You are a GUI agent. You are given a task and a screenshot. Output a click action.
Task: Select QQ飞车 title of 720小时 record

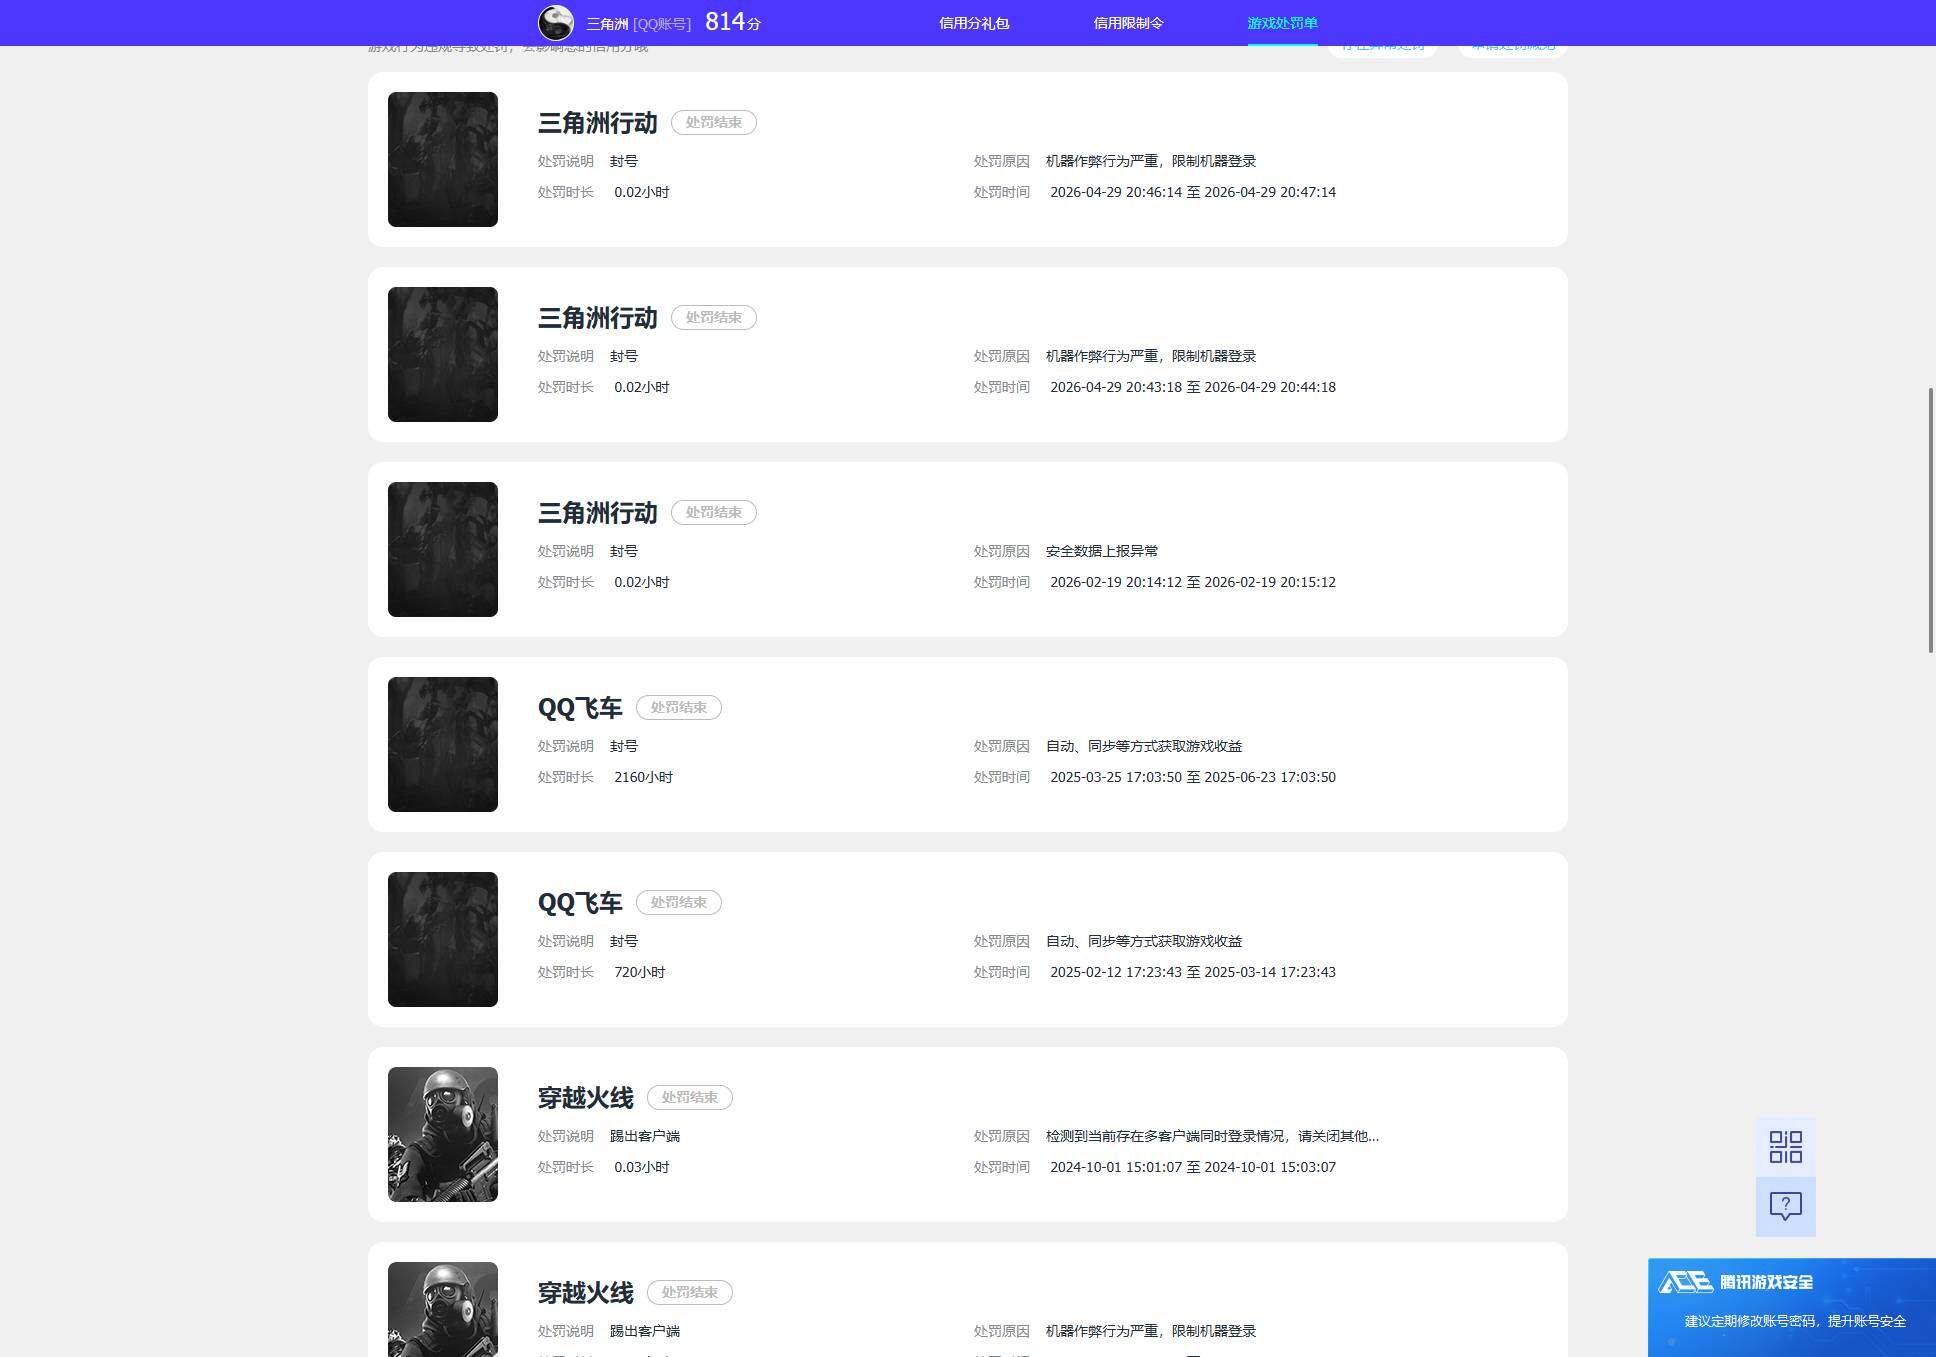[x=580, y=903]
